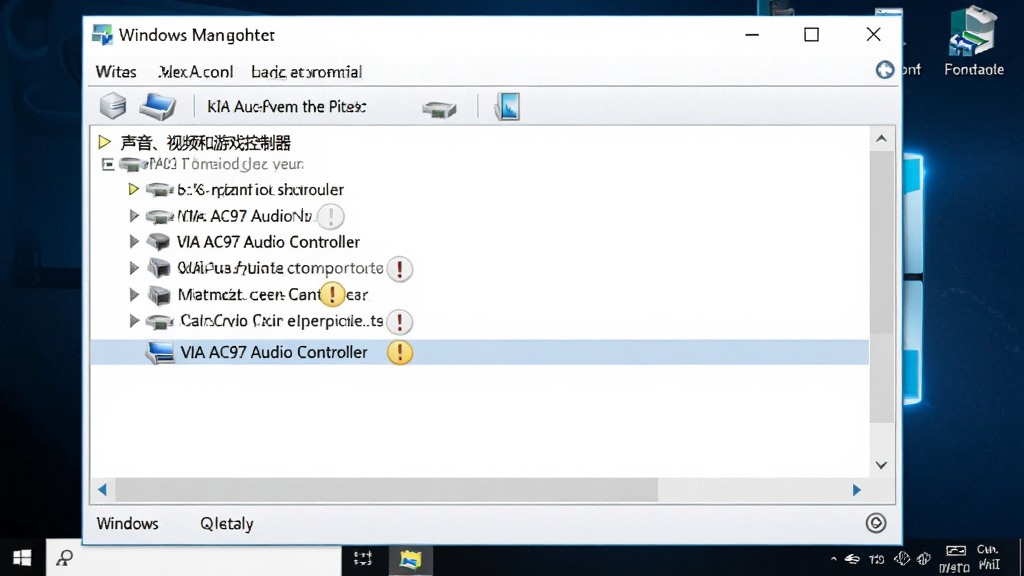Select the OdAiPus fuinte ctomportorte row
The height and width of the screenshot is (576, 1024).
tap(280, 268)
